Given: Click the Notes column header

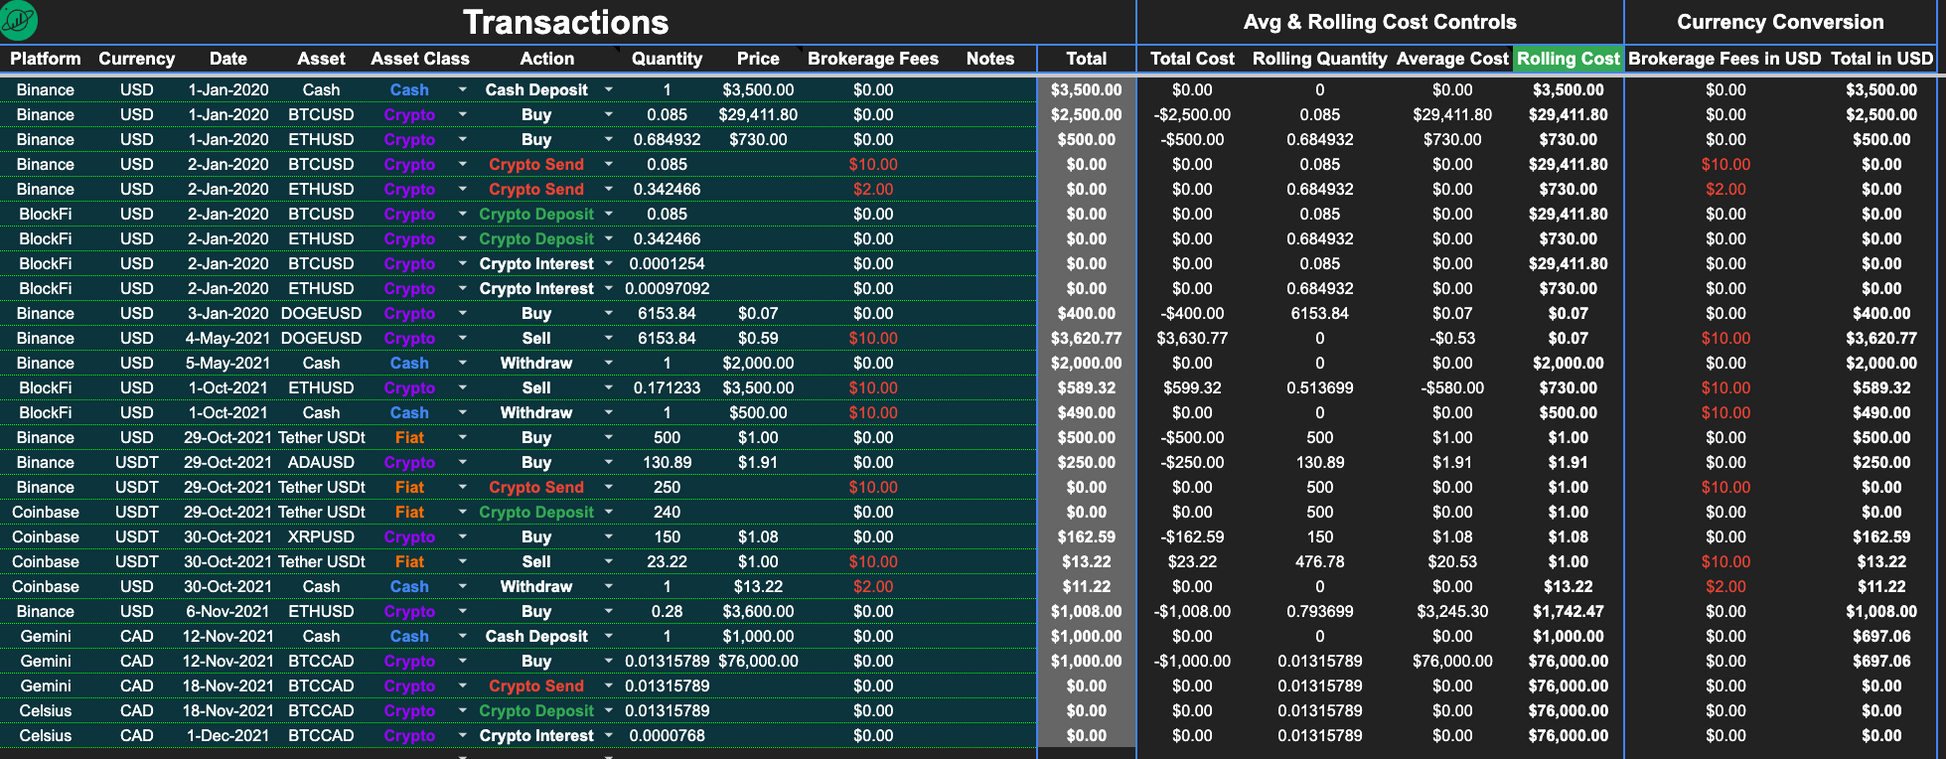Looking at the screenshot, I should (x=989, y=59).
